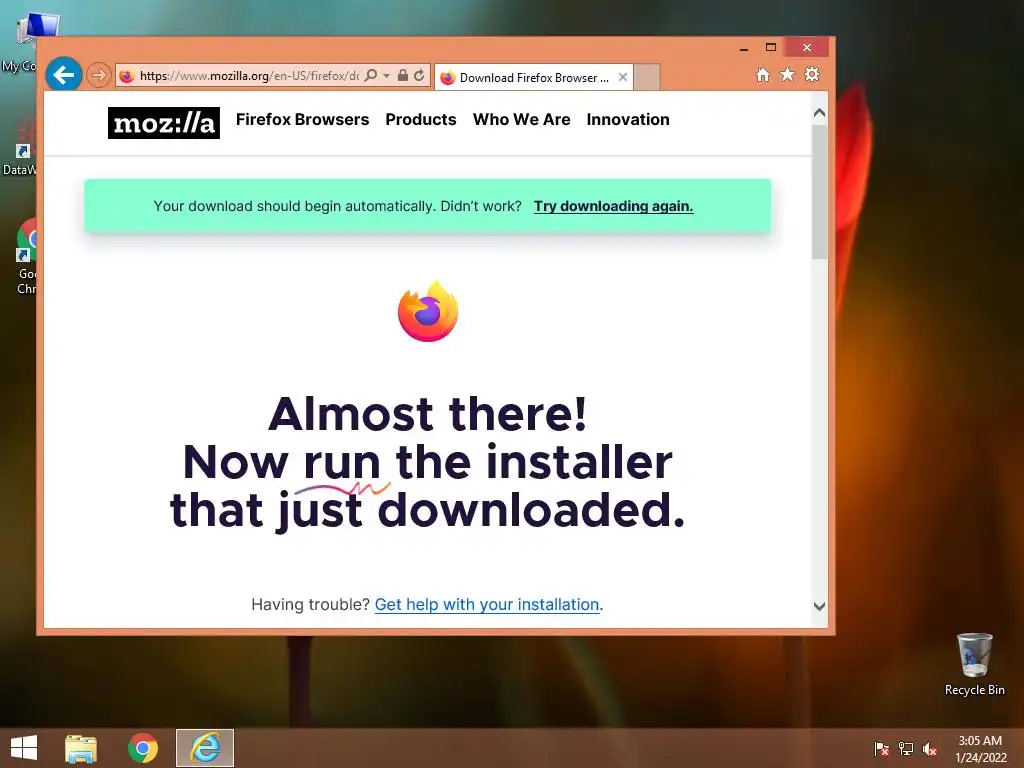
Task: Minimize the Internet Explorer window
Action: 744,48
